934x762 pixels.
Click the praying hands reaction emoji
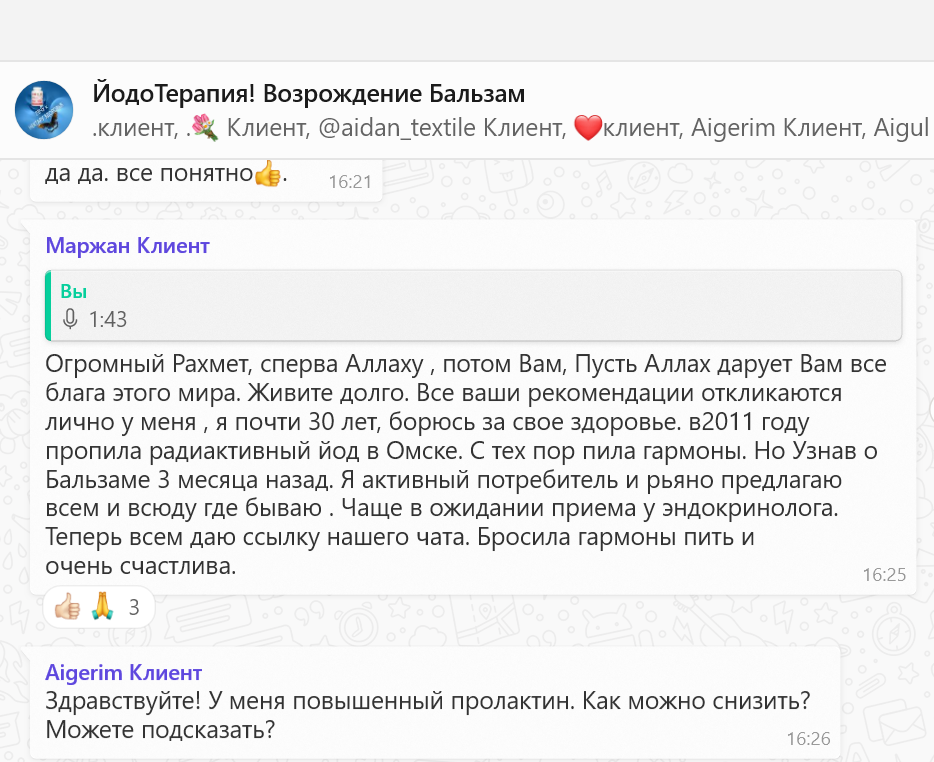101,607
